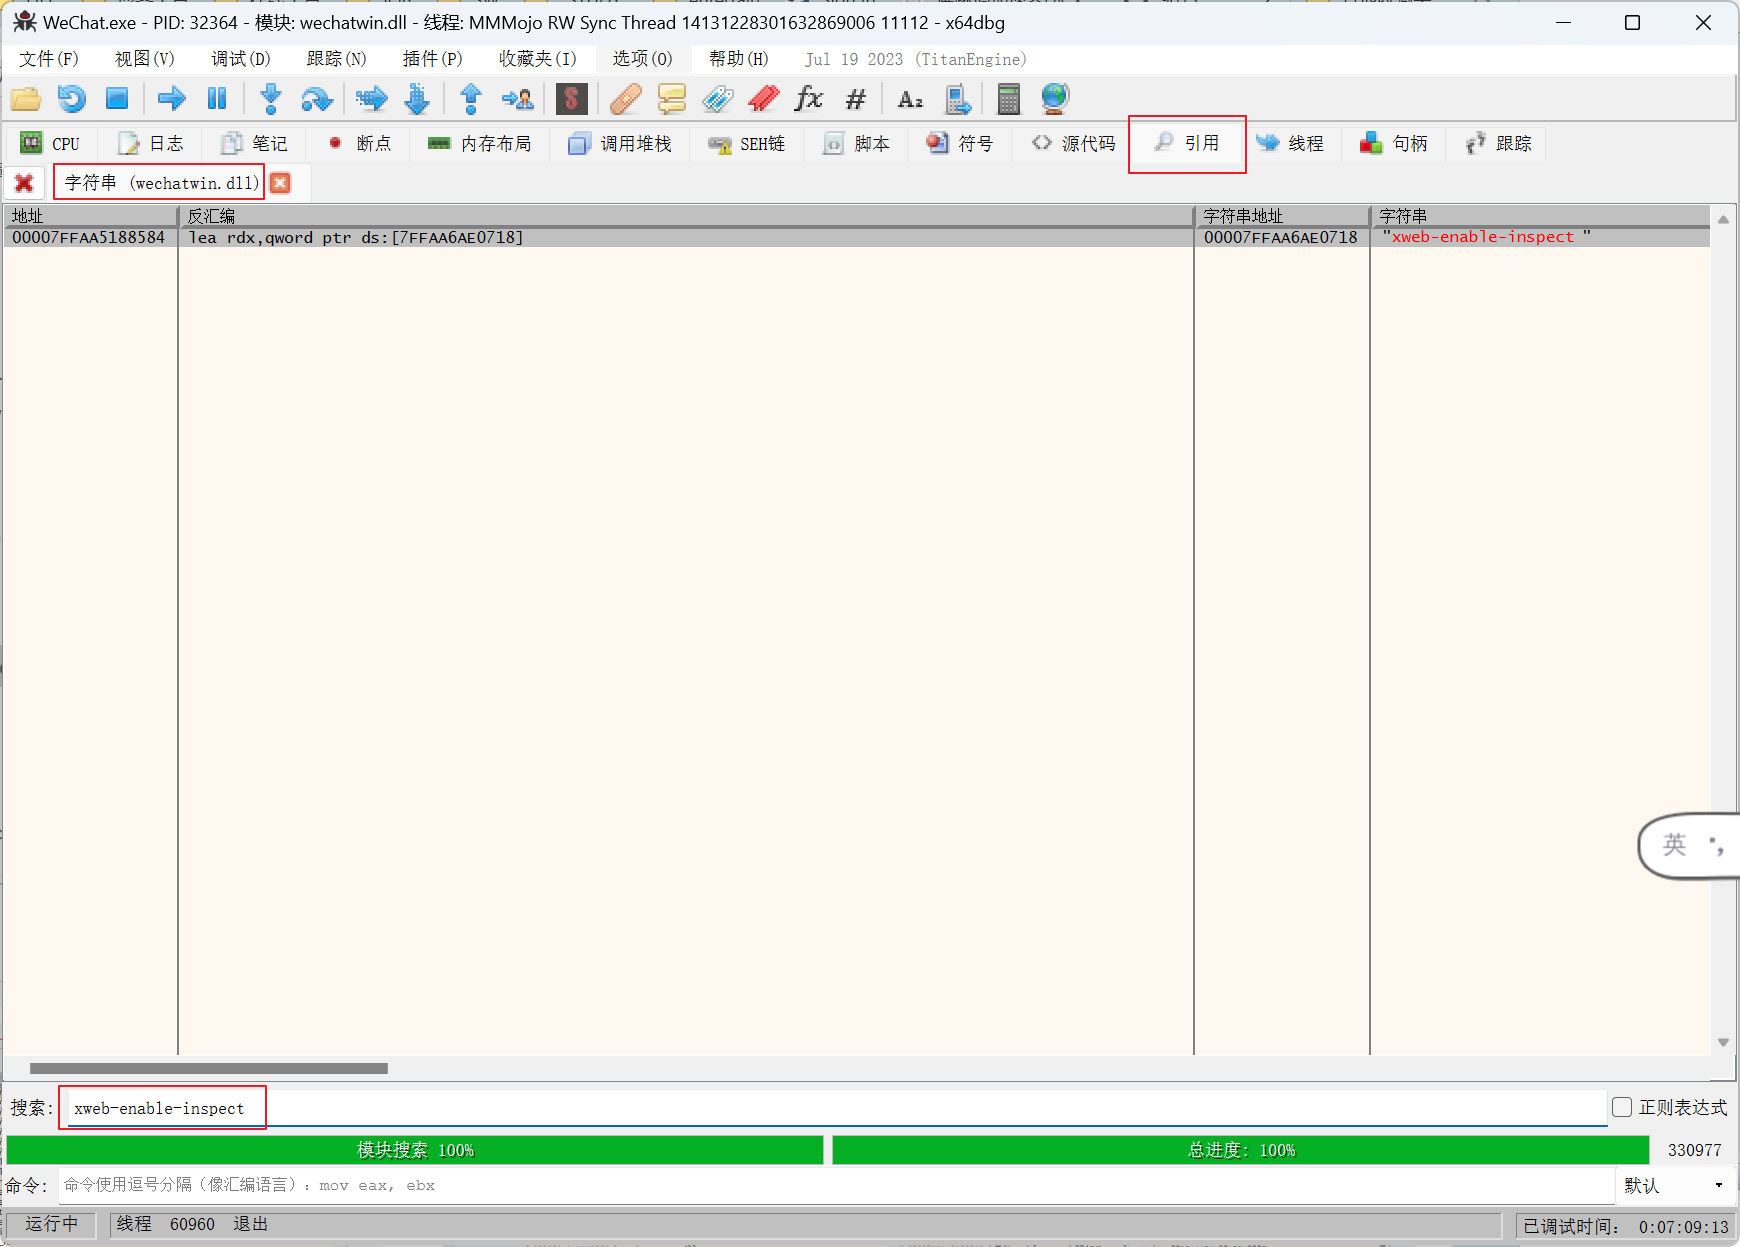Select the 字符串 (wechatwin.dll) results tab
1740x1247 pixels.
160,183
